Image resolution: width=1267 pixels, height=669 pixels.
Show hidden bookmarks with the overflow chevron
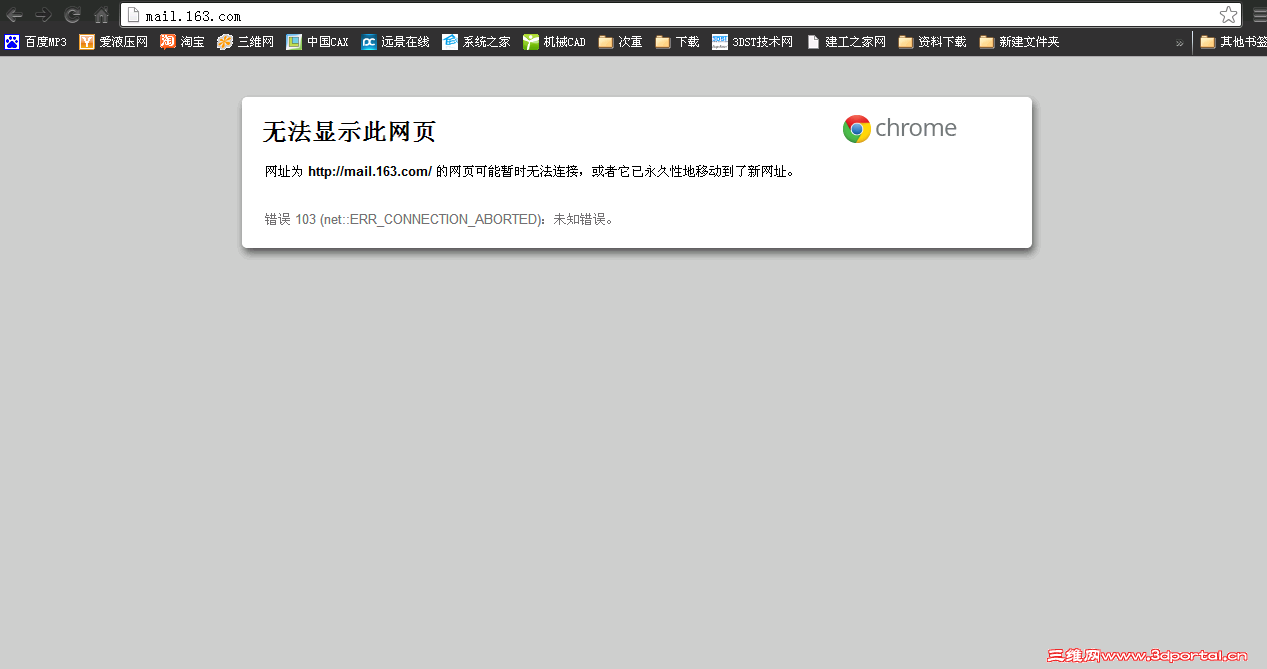click(x=1179, y=42)
